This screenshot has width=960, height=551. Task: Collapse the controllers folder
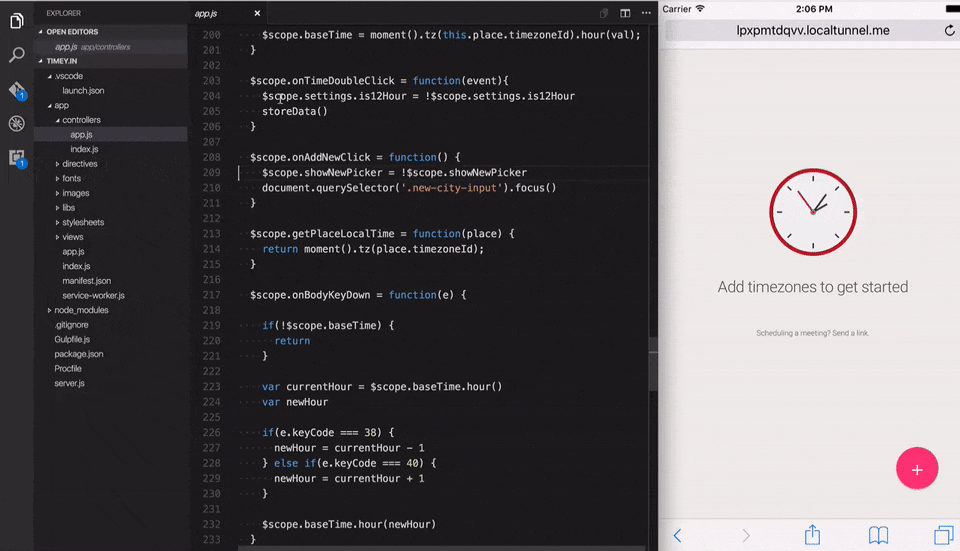coord(80,120)
